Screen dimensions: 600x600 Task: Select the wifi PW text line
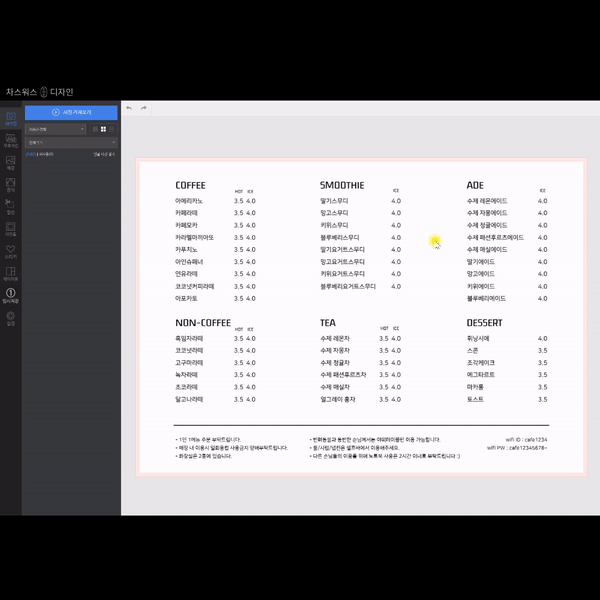pos(517,448)
